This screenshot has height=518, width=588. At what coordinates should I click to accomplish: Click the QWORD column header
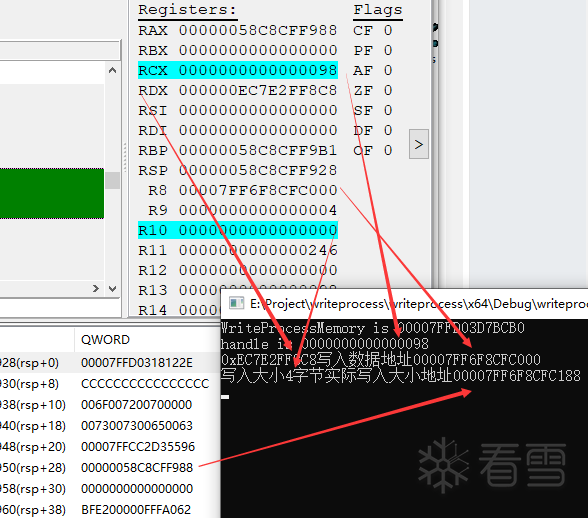coord(105,340)
